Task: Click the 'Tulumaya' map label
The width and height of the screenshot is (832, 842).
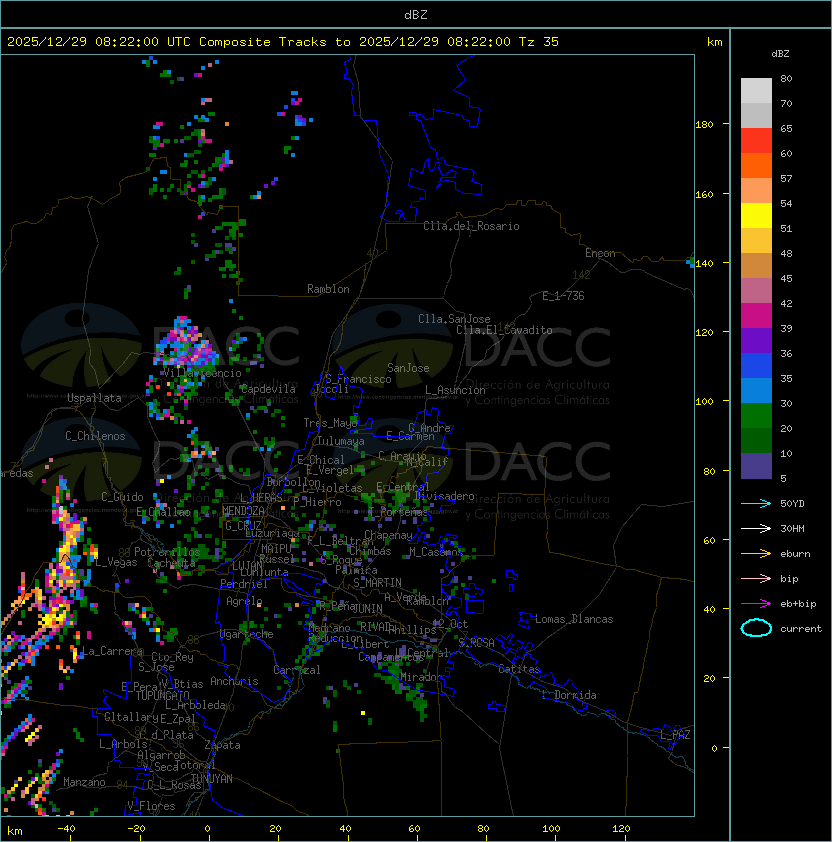Action: (341, 441)
